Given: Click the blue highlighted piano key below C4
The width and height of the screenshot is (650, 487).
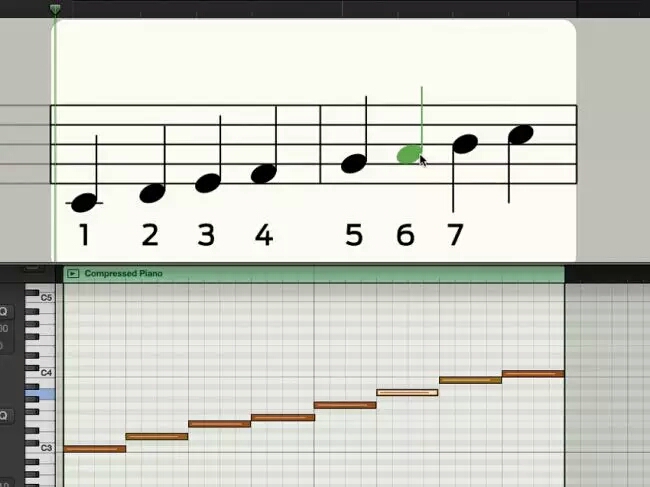Looking at the screenshot, I should [x=40, y=394].
